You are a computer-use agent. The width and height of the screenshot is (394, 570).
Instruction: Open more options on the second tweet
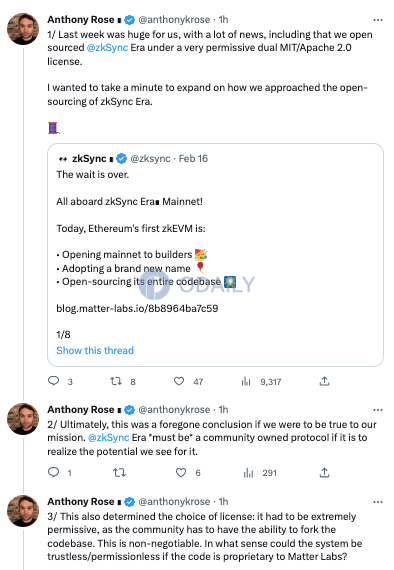[x=378, y=410]
